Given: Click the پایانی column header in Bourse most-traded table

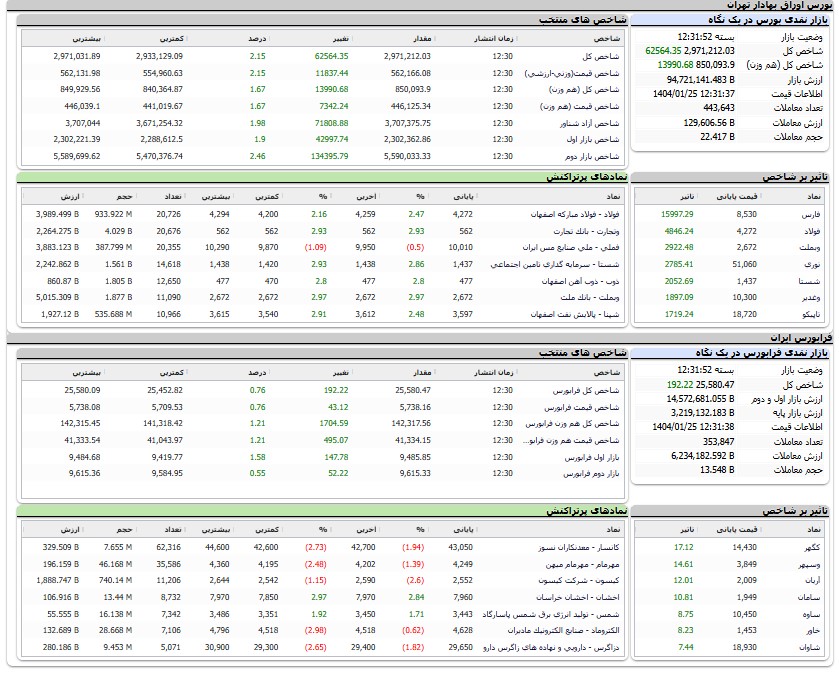Looking at the screenshot, I should (463, 197).
